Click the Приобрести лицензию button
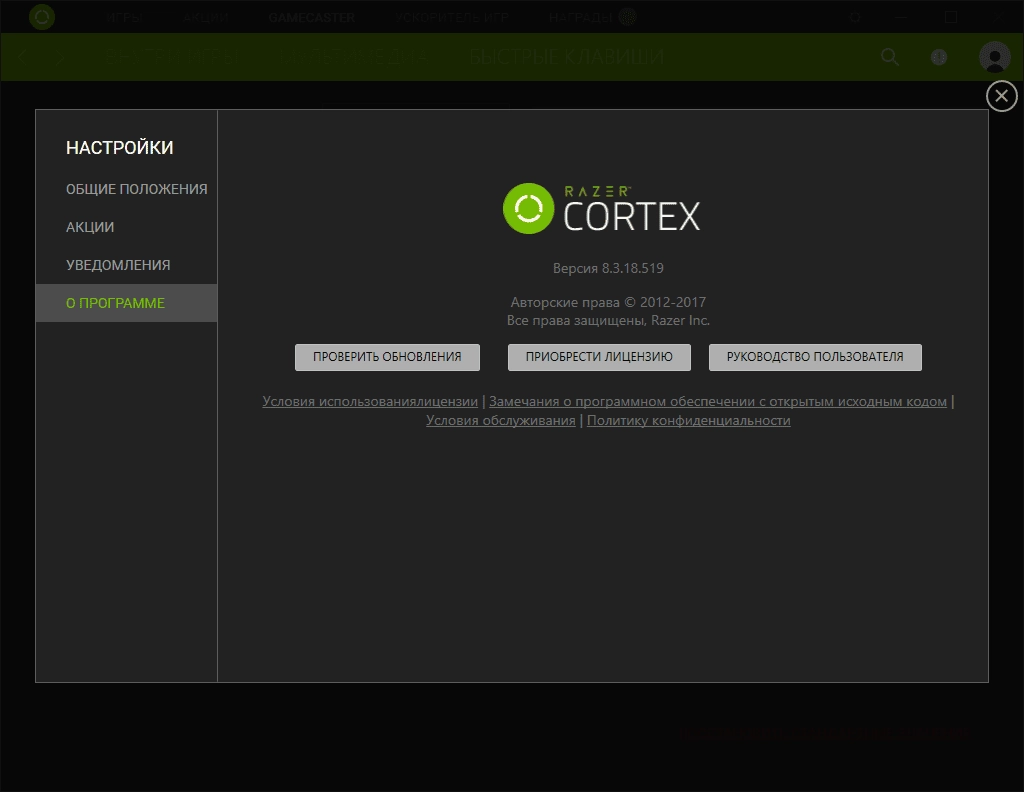The image size is (1024, 792). tap(599, 357)
